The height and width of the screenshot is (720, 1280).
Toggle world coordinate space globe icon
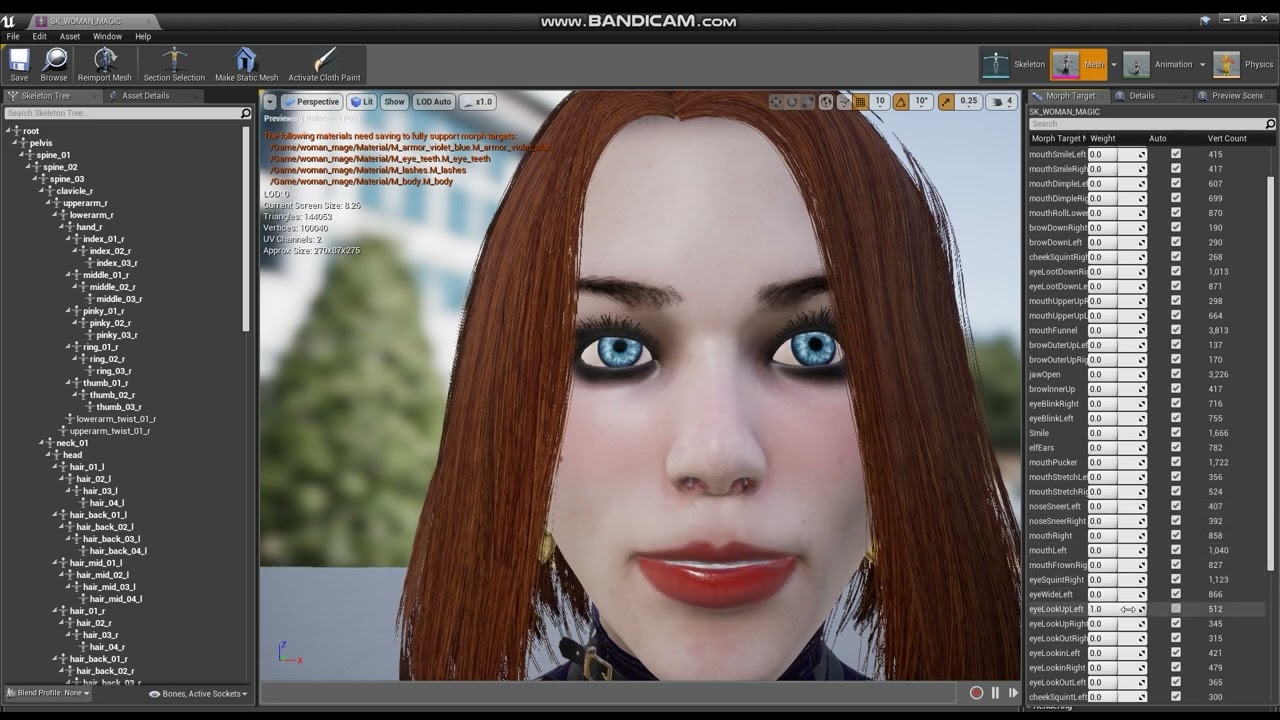pyautogui.click(x=826, y=102)
